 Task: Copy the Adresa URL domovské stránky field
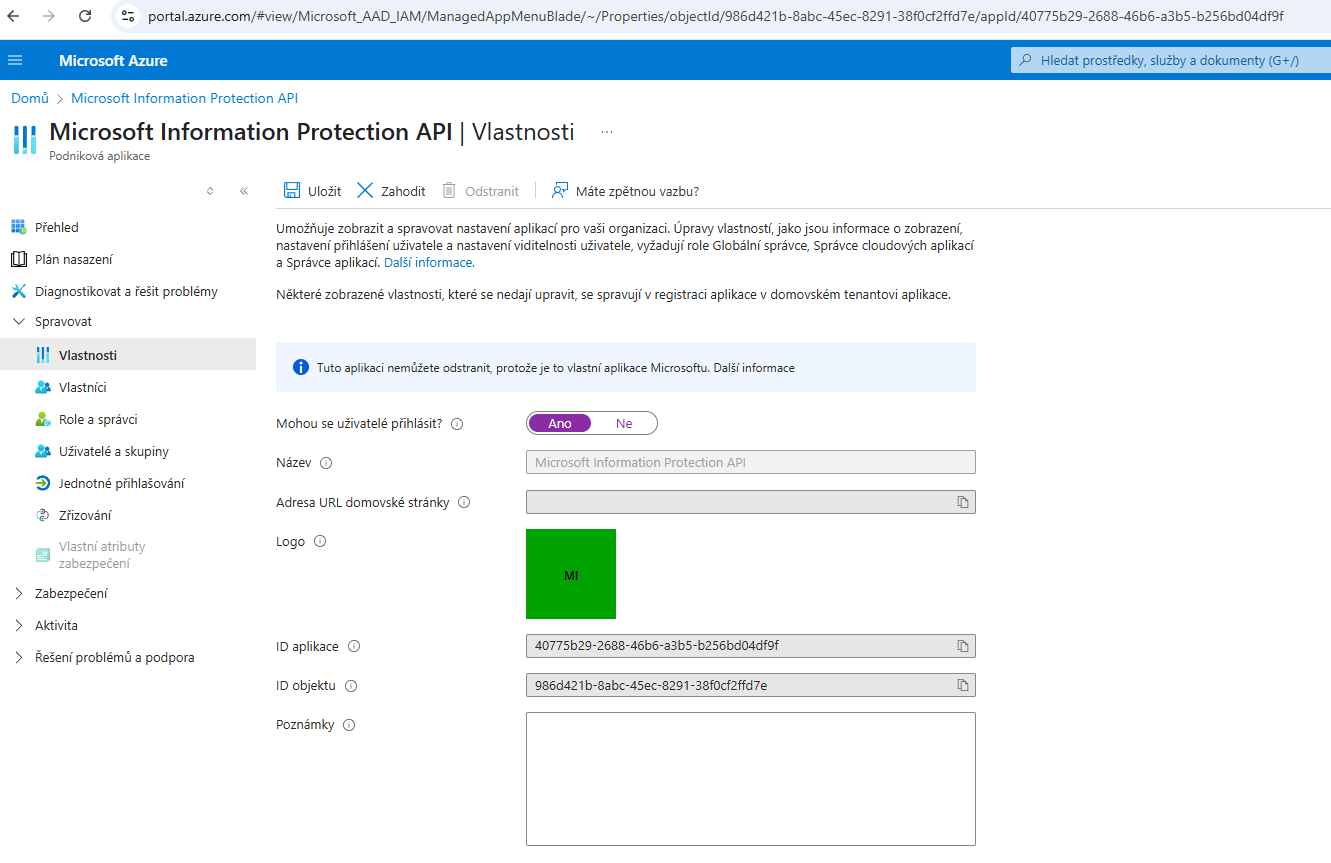(x=962, y=502)
